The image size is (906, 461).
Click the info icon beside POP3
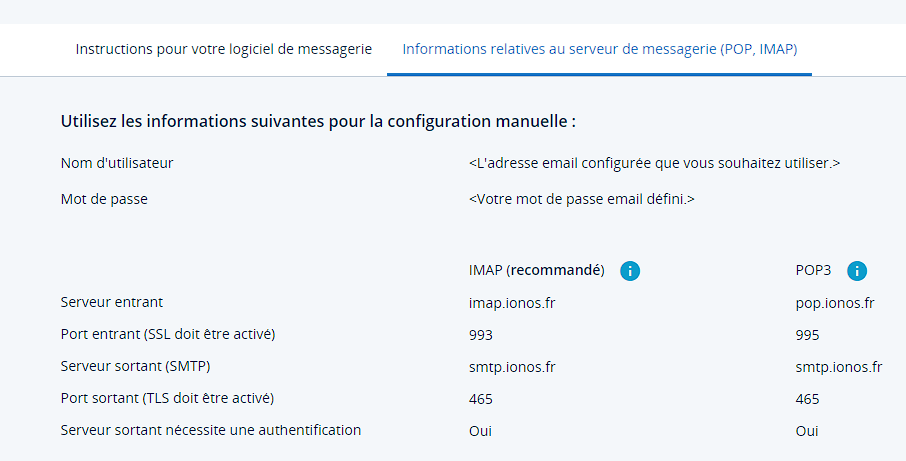(x=857, y=271)
